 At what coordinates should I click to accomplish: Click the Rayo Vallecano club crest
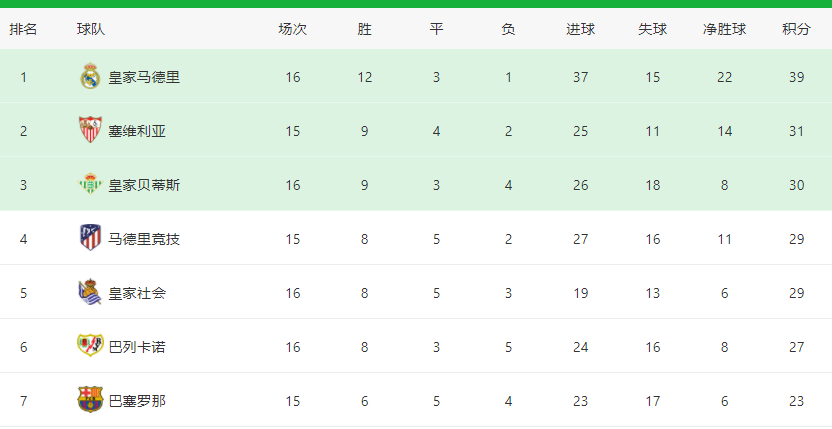pyautogui.click(x=90, y=346)
